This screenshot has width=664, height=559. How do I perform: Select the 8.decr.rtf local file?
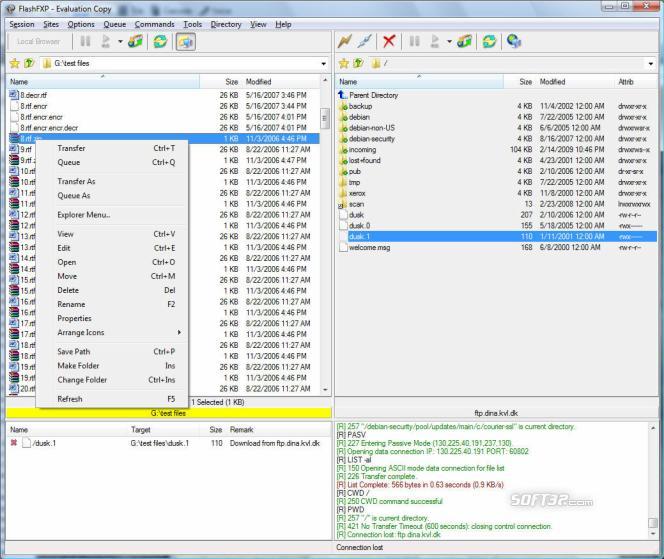coord(28,95)
